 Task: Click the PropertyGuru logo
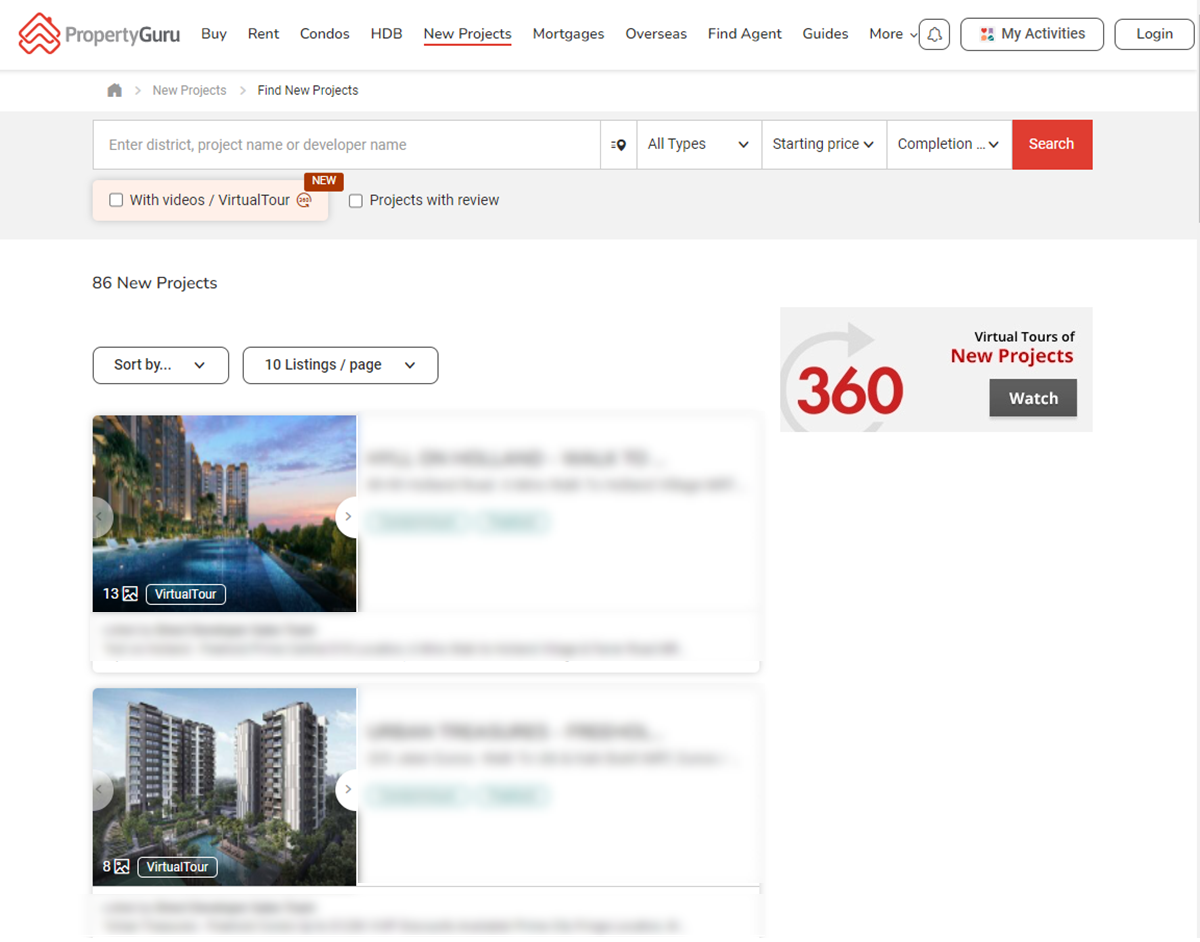click(x=99, y=34)
